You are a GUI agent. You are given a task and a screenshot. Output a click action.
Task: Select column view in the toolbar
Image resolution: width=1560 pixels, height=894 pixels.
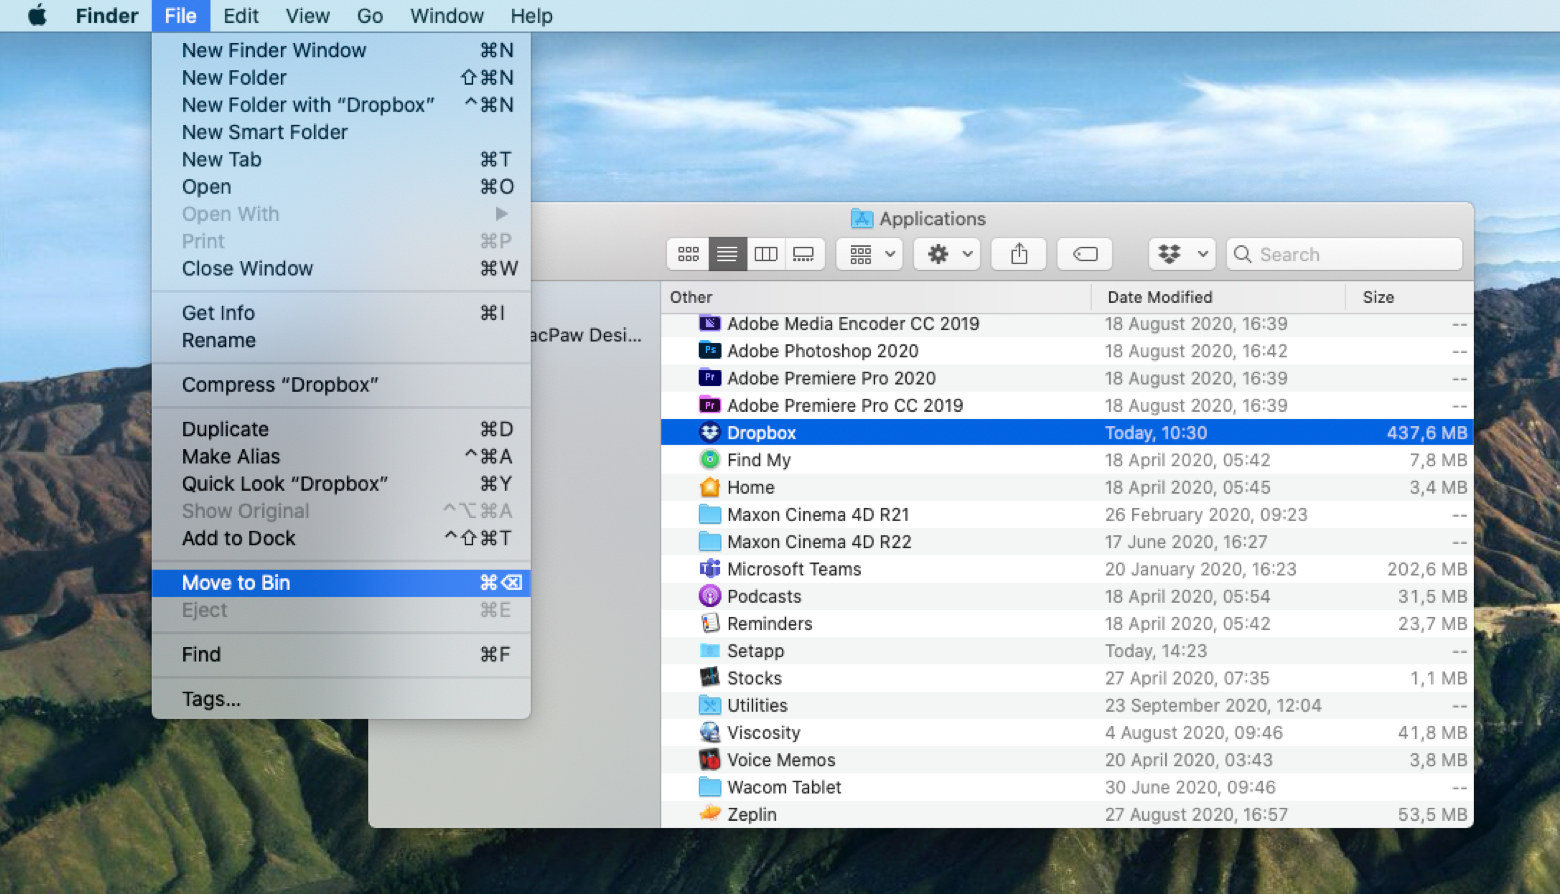[x=766, y=254]
